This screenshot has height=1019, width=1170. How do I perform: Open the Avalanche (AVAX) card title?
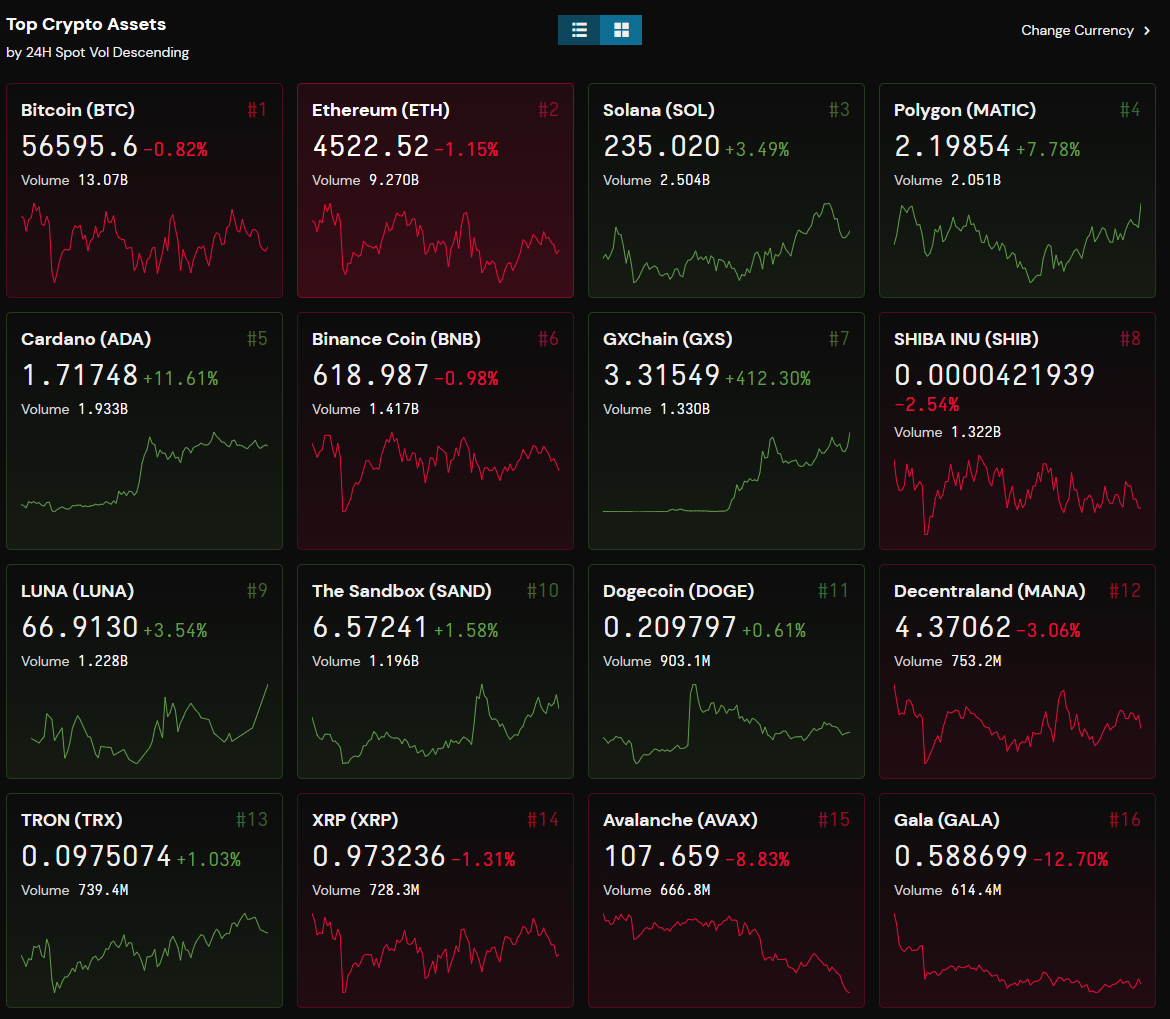pyautogui.click(x=681, y=821)
